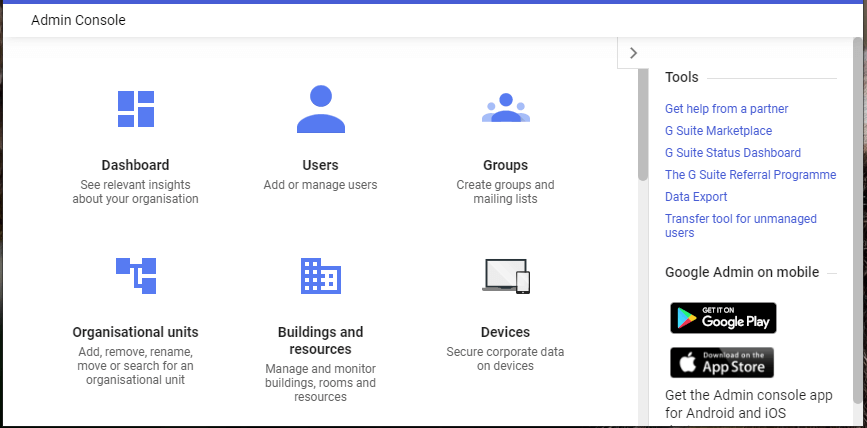867x428 pixels.
Task: Open the Data Export tool link
Action: (696, 197)
